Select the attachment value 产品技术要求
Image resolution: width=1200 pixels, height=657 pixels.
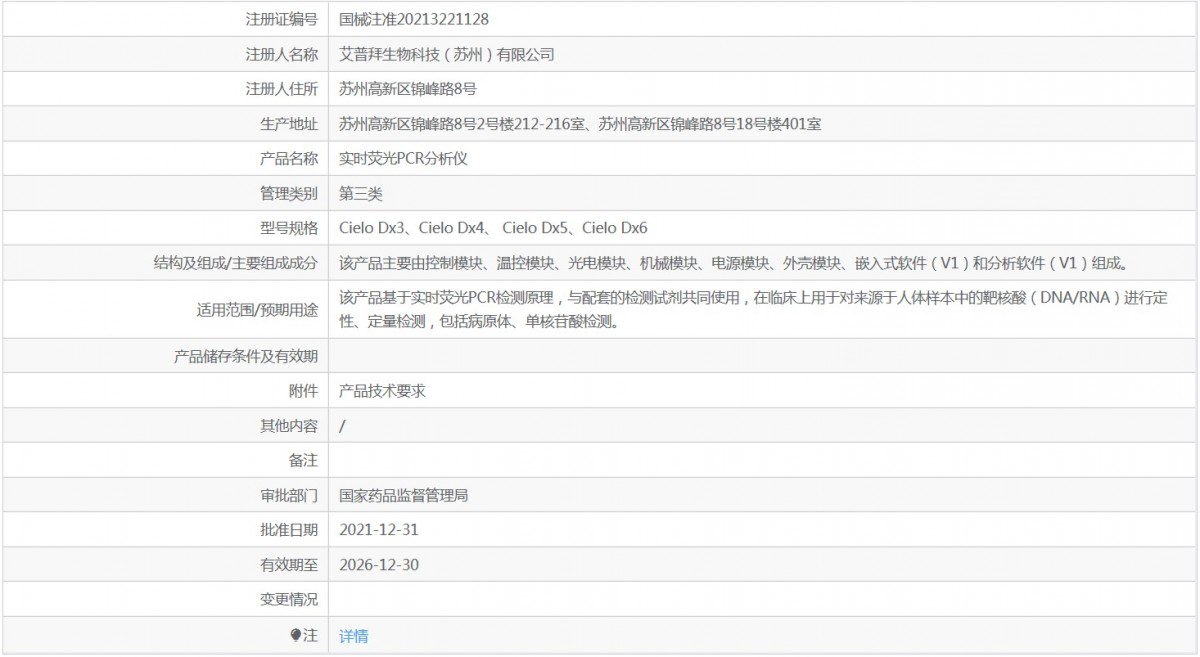382,391
